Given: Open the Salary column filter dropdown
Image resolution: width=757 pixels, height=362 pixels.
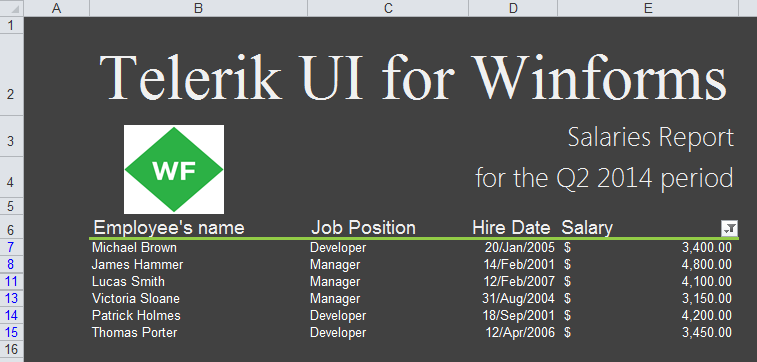Looking at the screenshot, I should (x=729, y=228).
